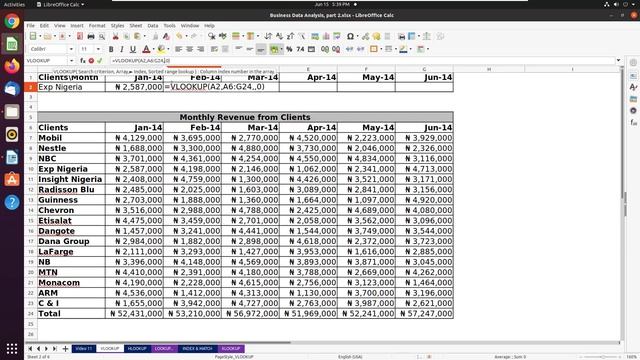
Task: Switch to the HLOOKUP sheet tab
Action: [x=137, y=349]
